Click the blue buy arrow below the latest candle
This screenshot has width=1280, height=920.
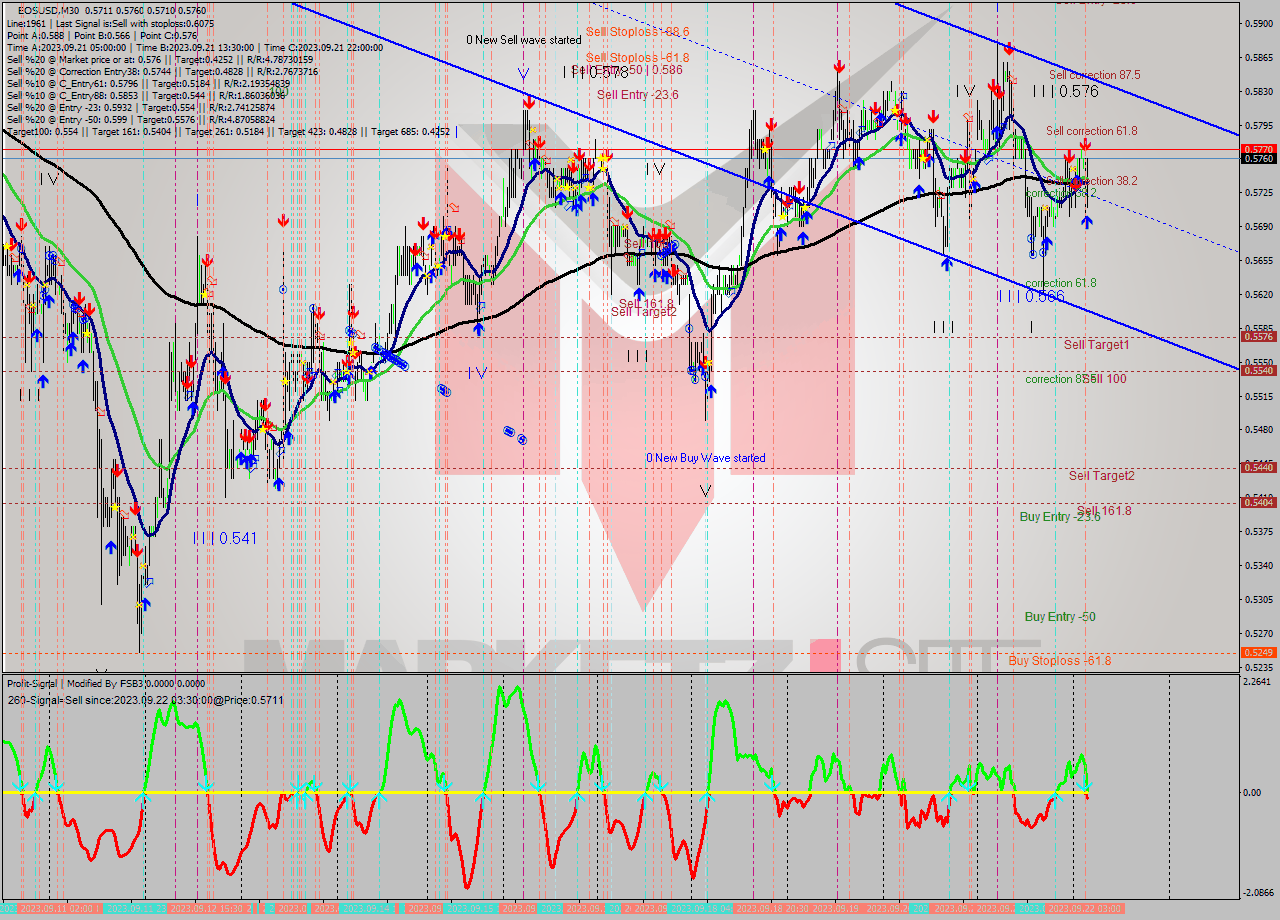click(1087, 221)
